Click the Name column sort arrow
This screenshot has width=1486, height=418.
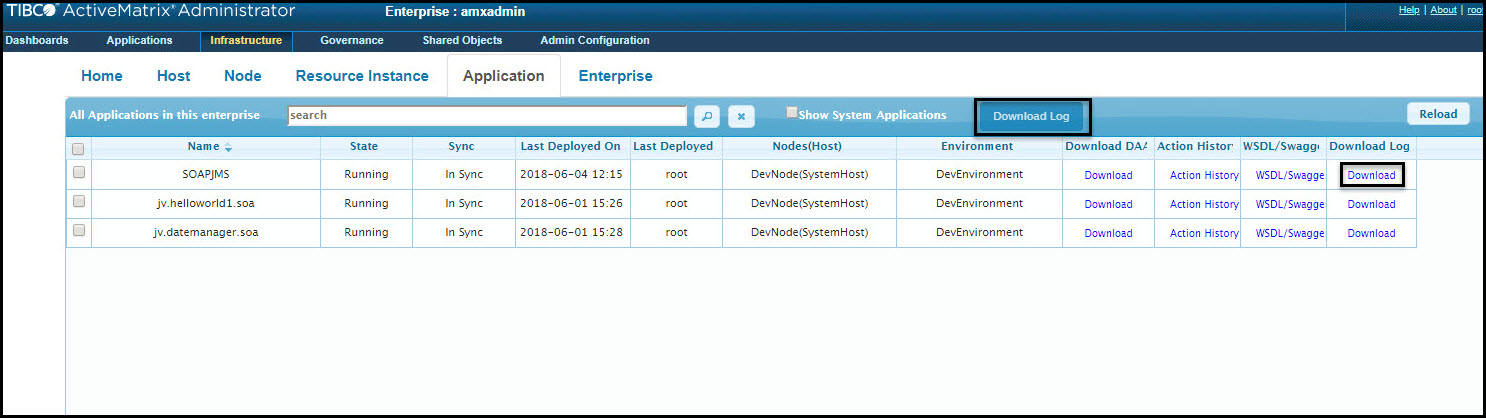point(228,148)
